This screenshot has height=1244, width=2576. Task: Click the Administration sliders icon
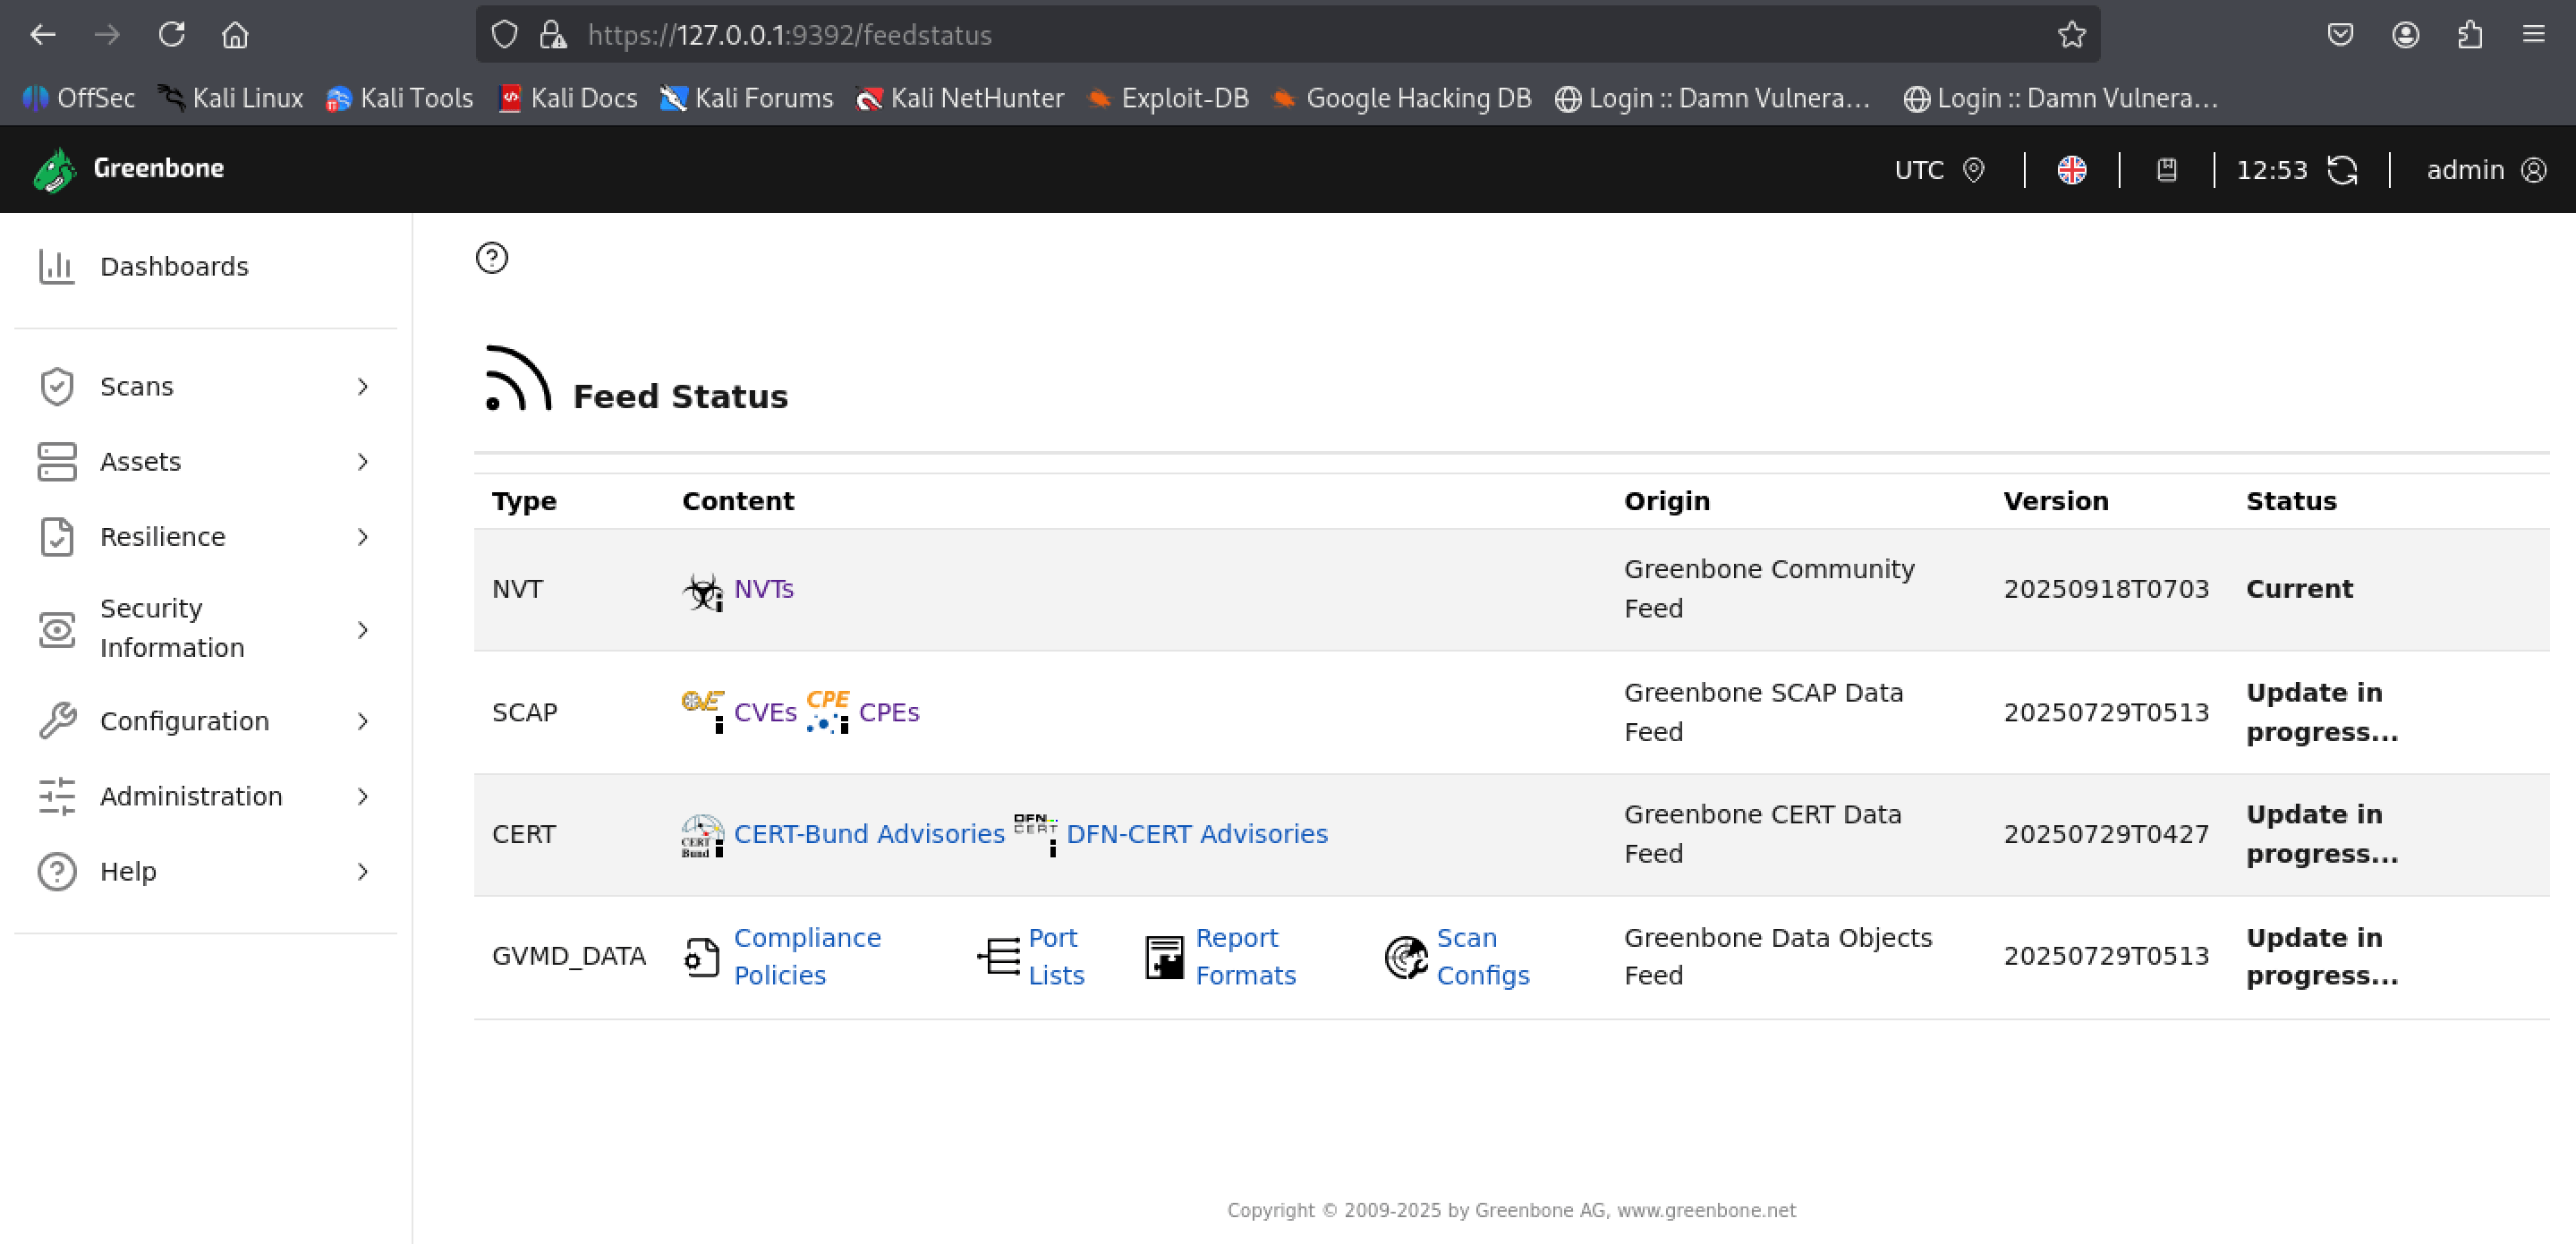point(57,796)
